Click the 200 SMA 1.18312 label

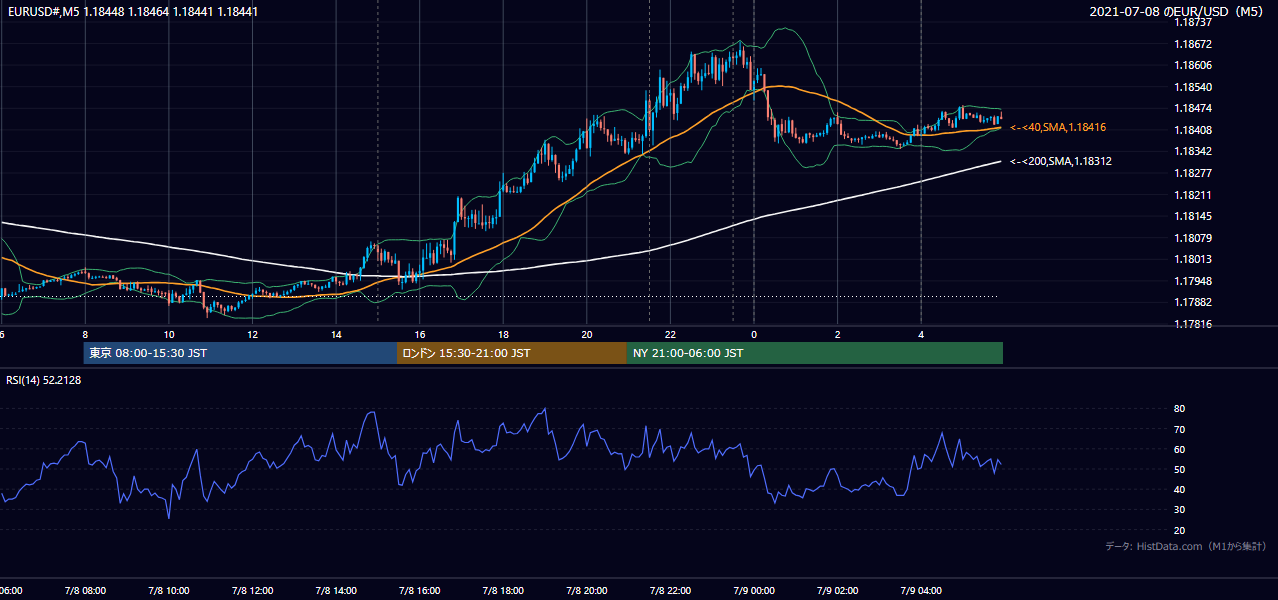pyautogui.click(x=1061, y=161)
